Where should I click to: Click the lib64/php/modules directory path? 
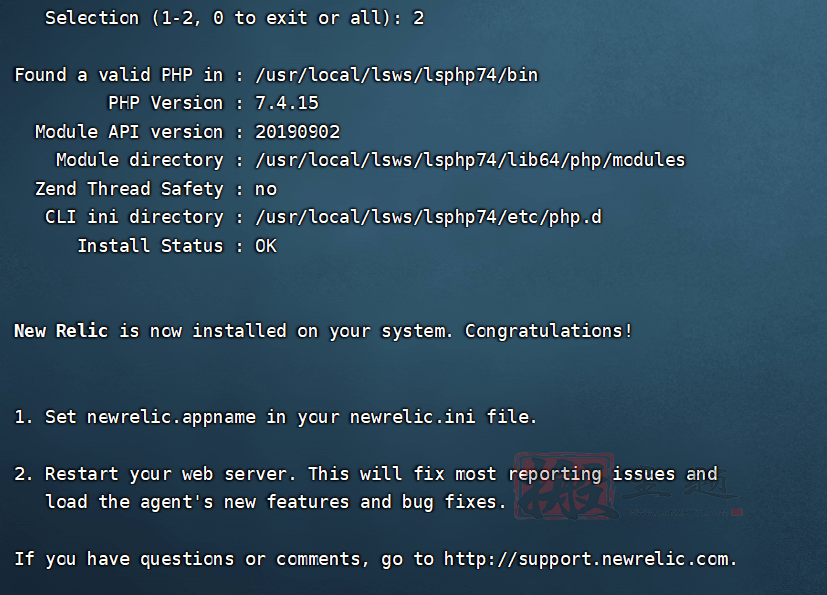(470, 160)
